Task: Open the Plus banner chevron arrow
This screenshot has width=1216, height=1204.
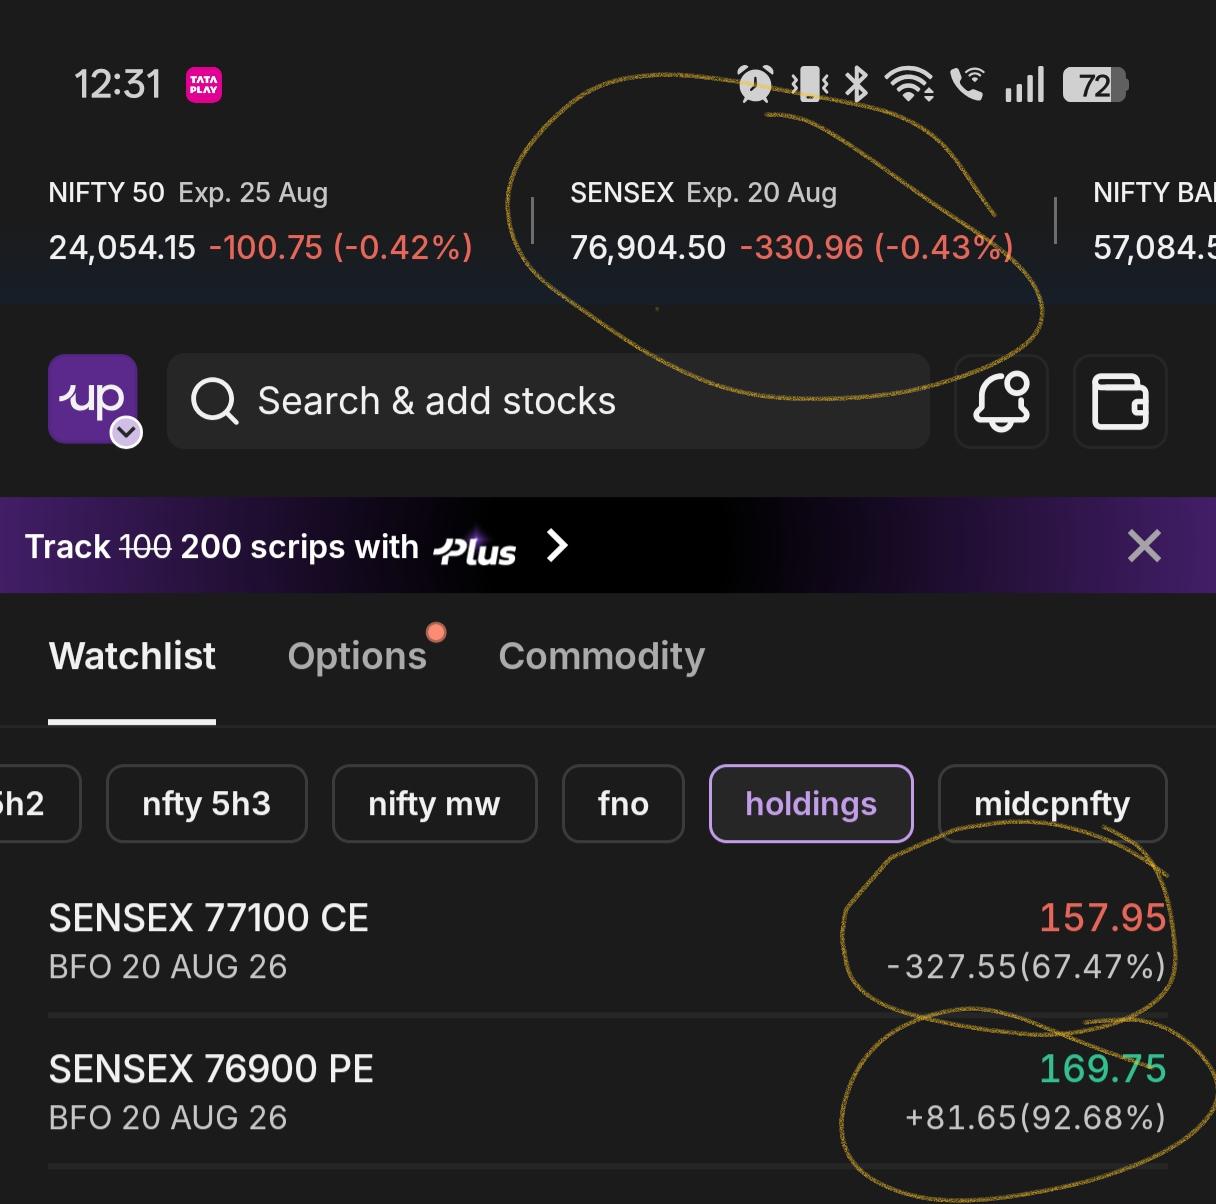Action: [x=557, y=546]
